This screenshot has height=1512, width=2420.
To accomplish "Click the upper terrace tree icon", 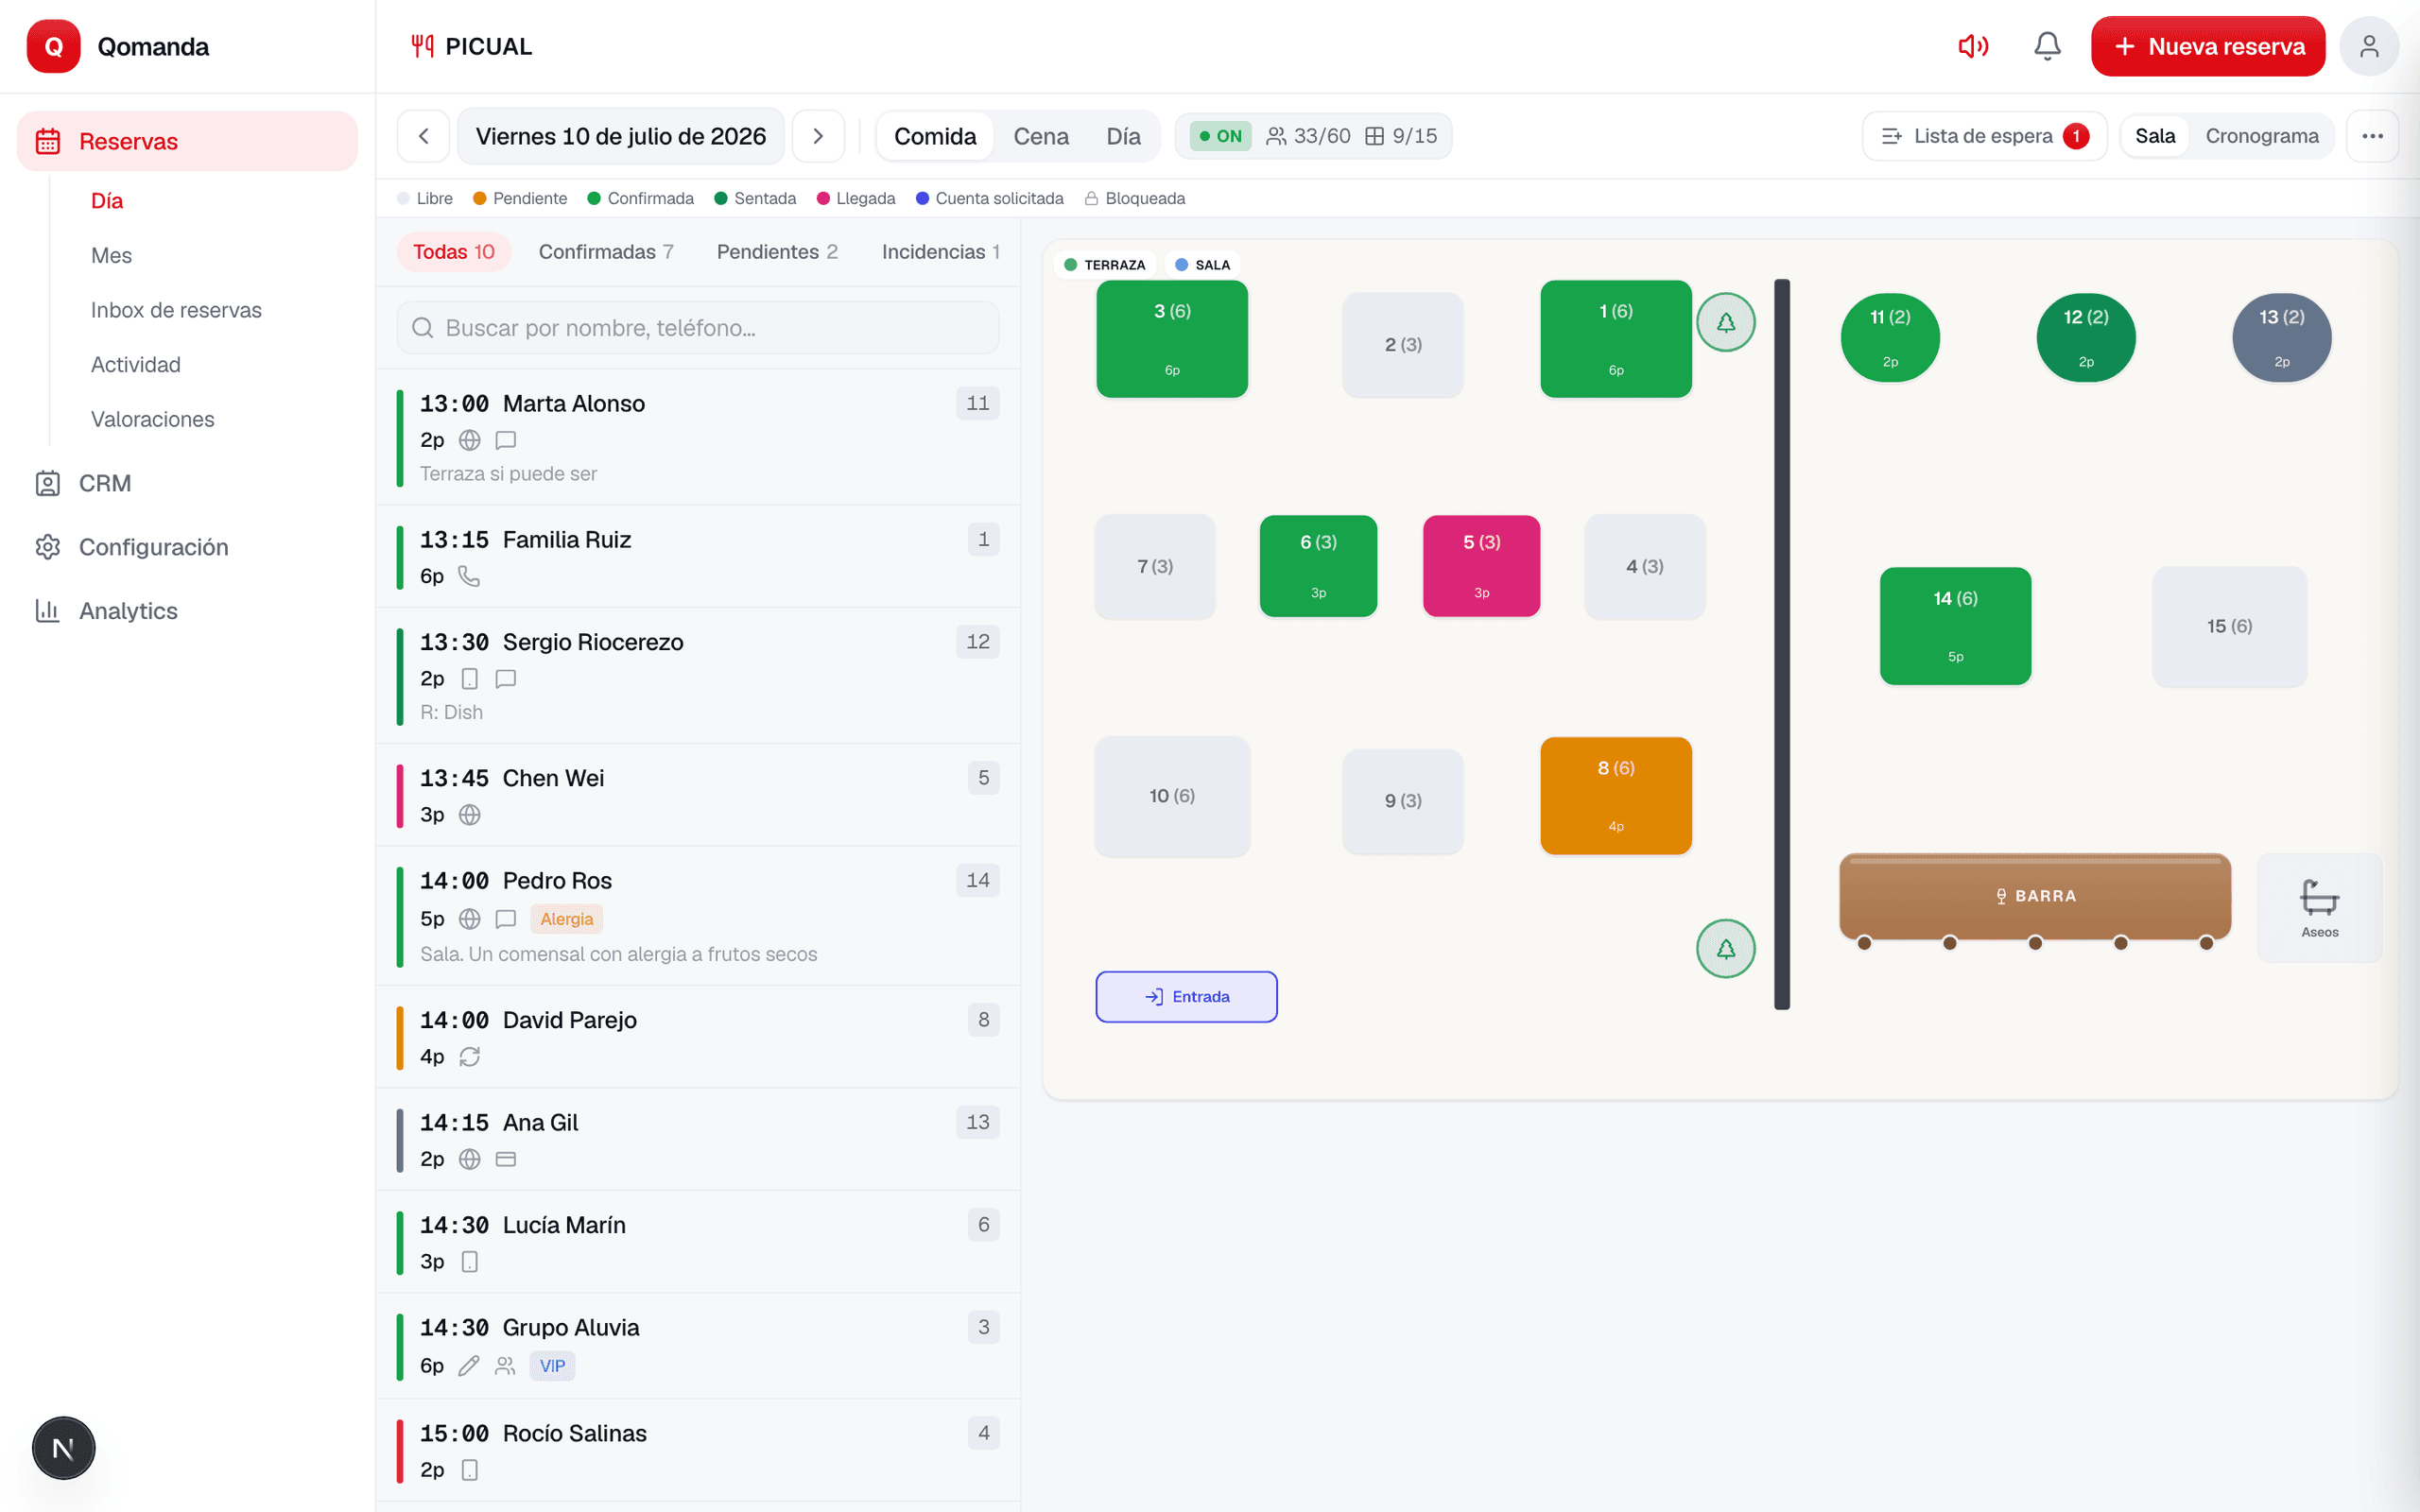I will (x=1726, y=322).
